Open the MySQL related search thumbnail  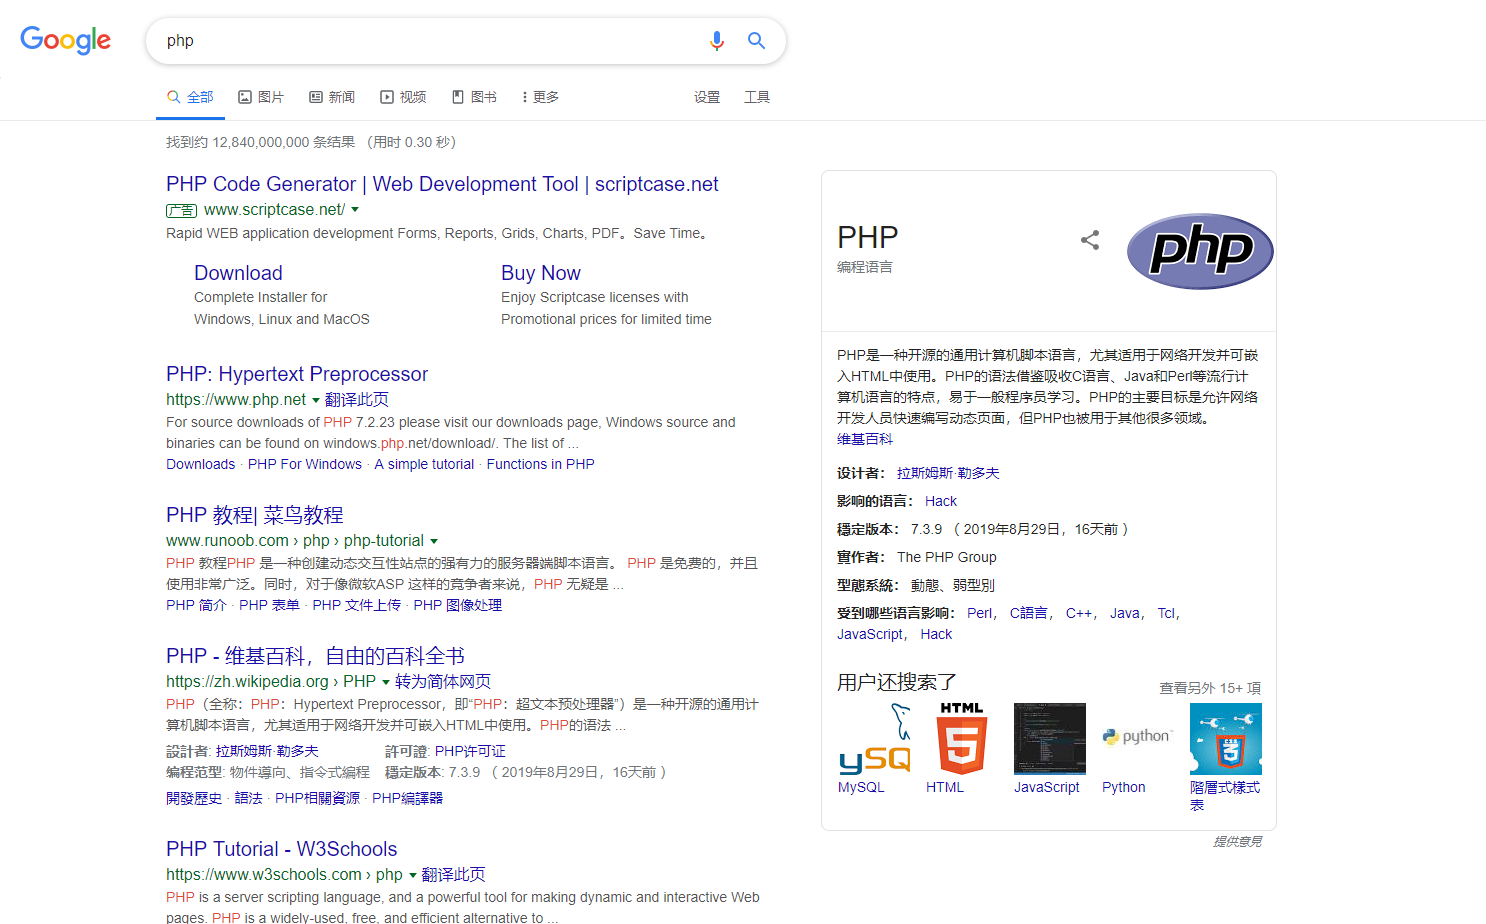pos(874,739)
